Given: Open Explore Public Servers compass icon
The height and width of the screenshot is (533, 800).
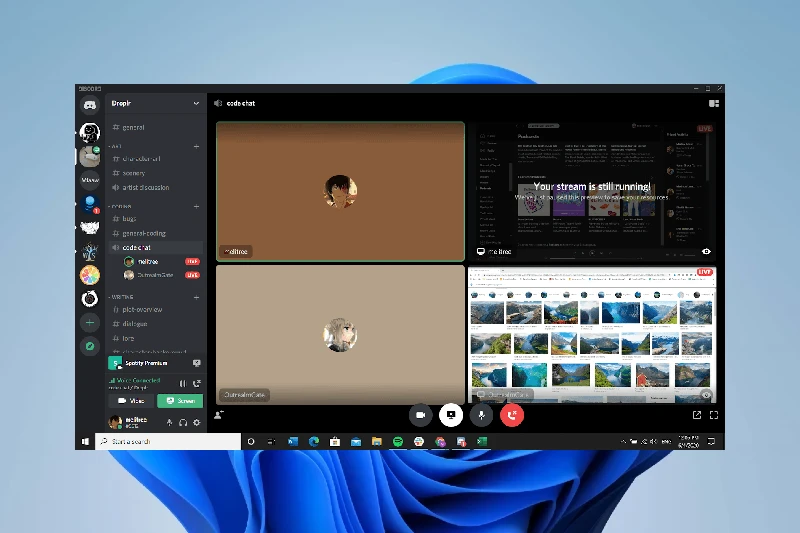Looking at the screenshot, I should (x=90, y=346).
